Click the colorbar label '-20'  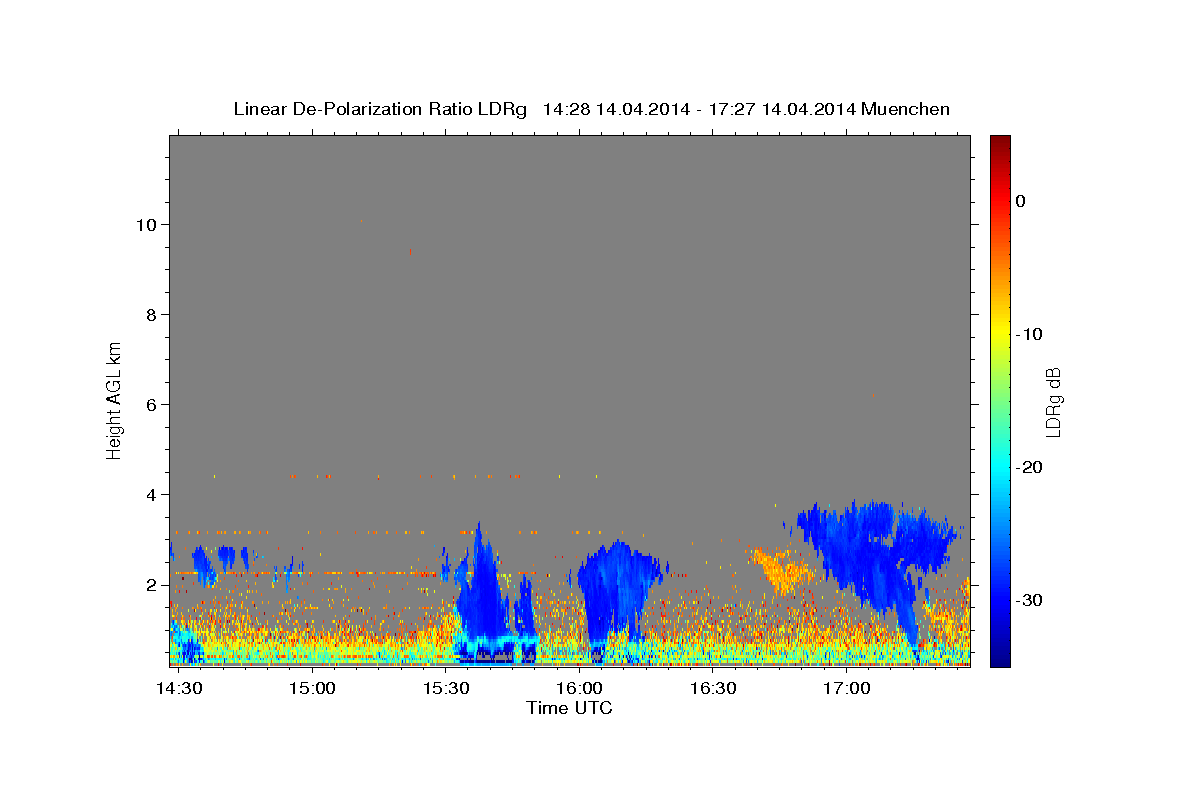point(1030,467)
